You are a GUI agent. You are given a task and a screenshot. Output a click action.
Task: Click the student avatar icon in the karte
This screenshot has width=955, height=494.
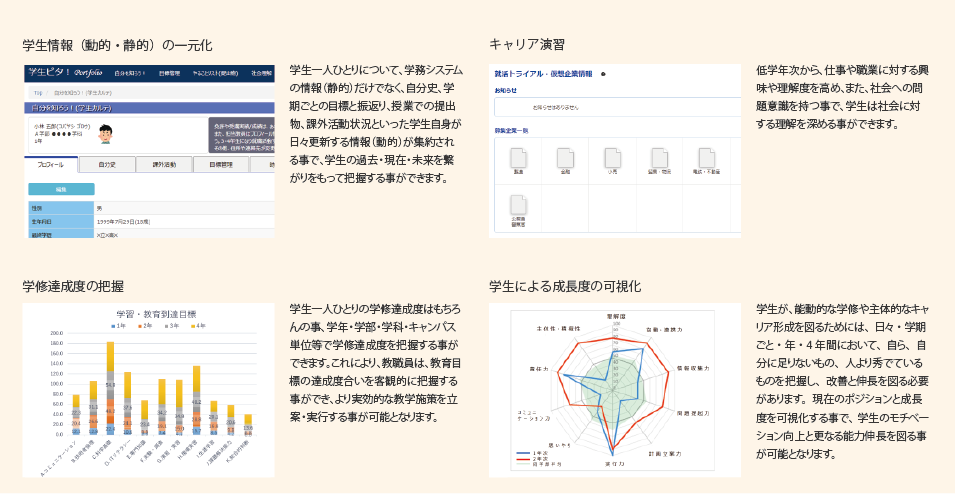106,135
